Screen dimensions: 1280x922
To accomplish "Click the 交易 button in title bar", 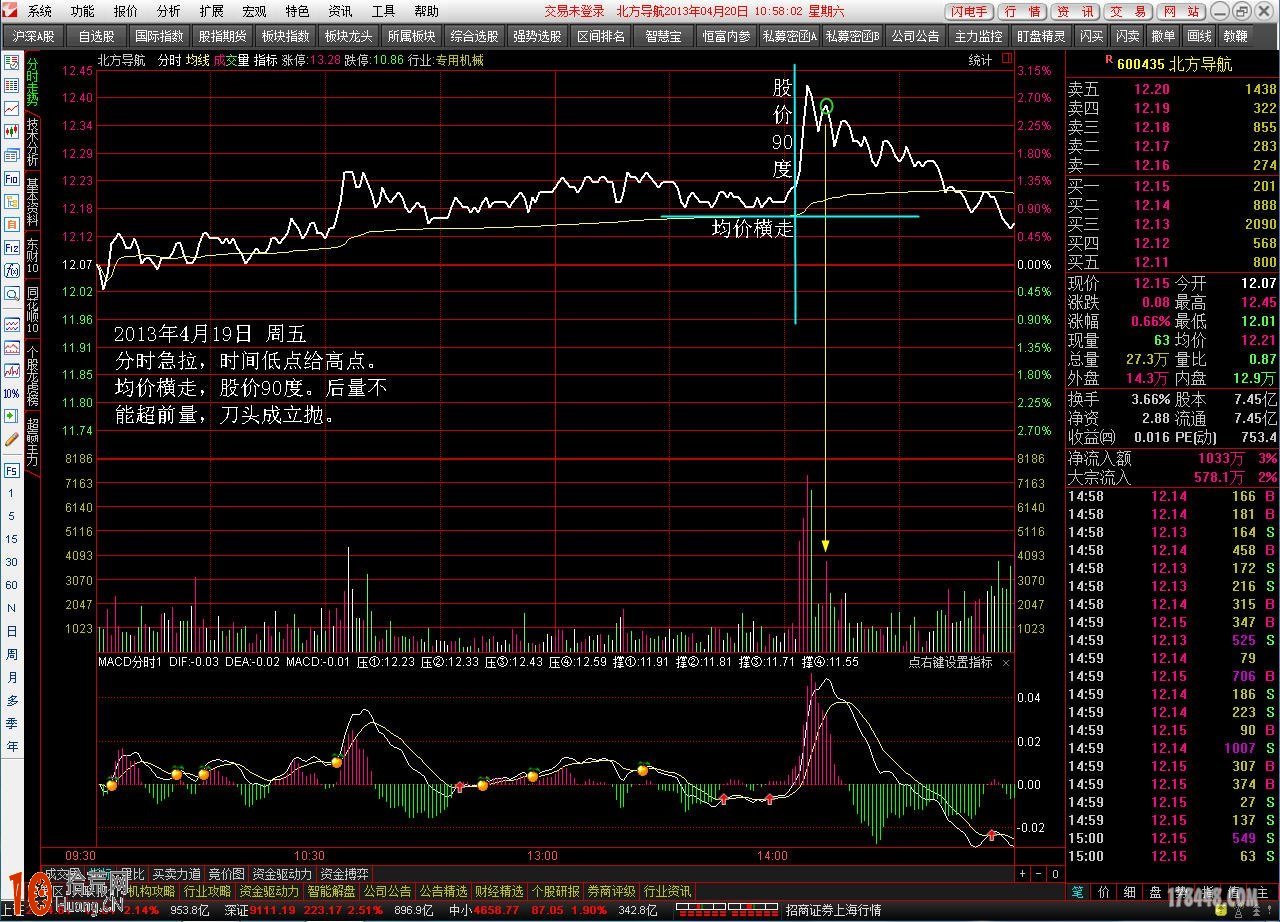I will coord(1129,11).
